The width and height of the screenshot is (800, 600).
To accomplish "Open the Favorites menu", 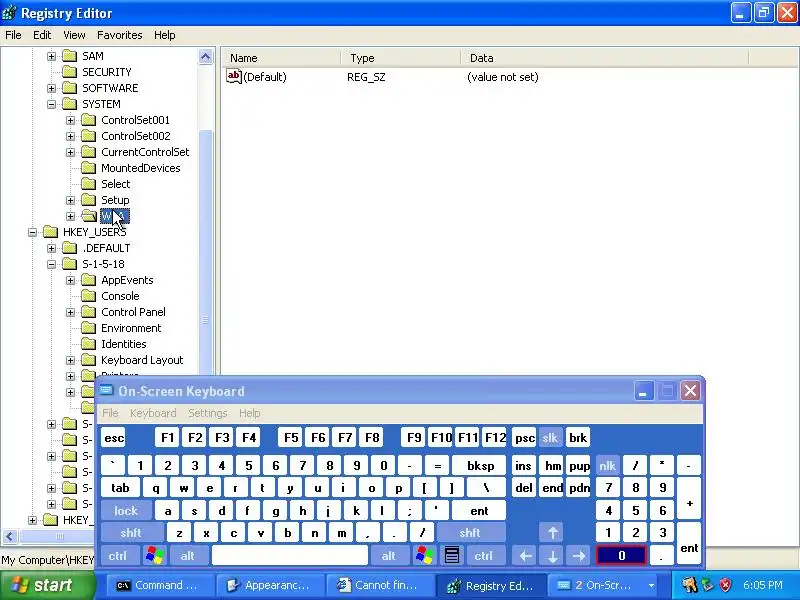I will (x=119, y=35).
